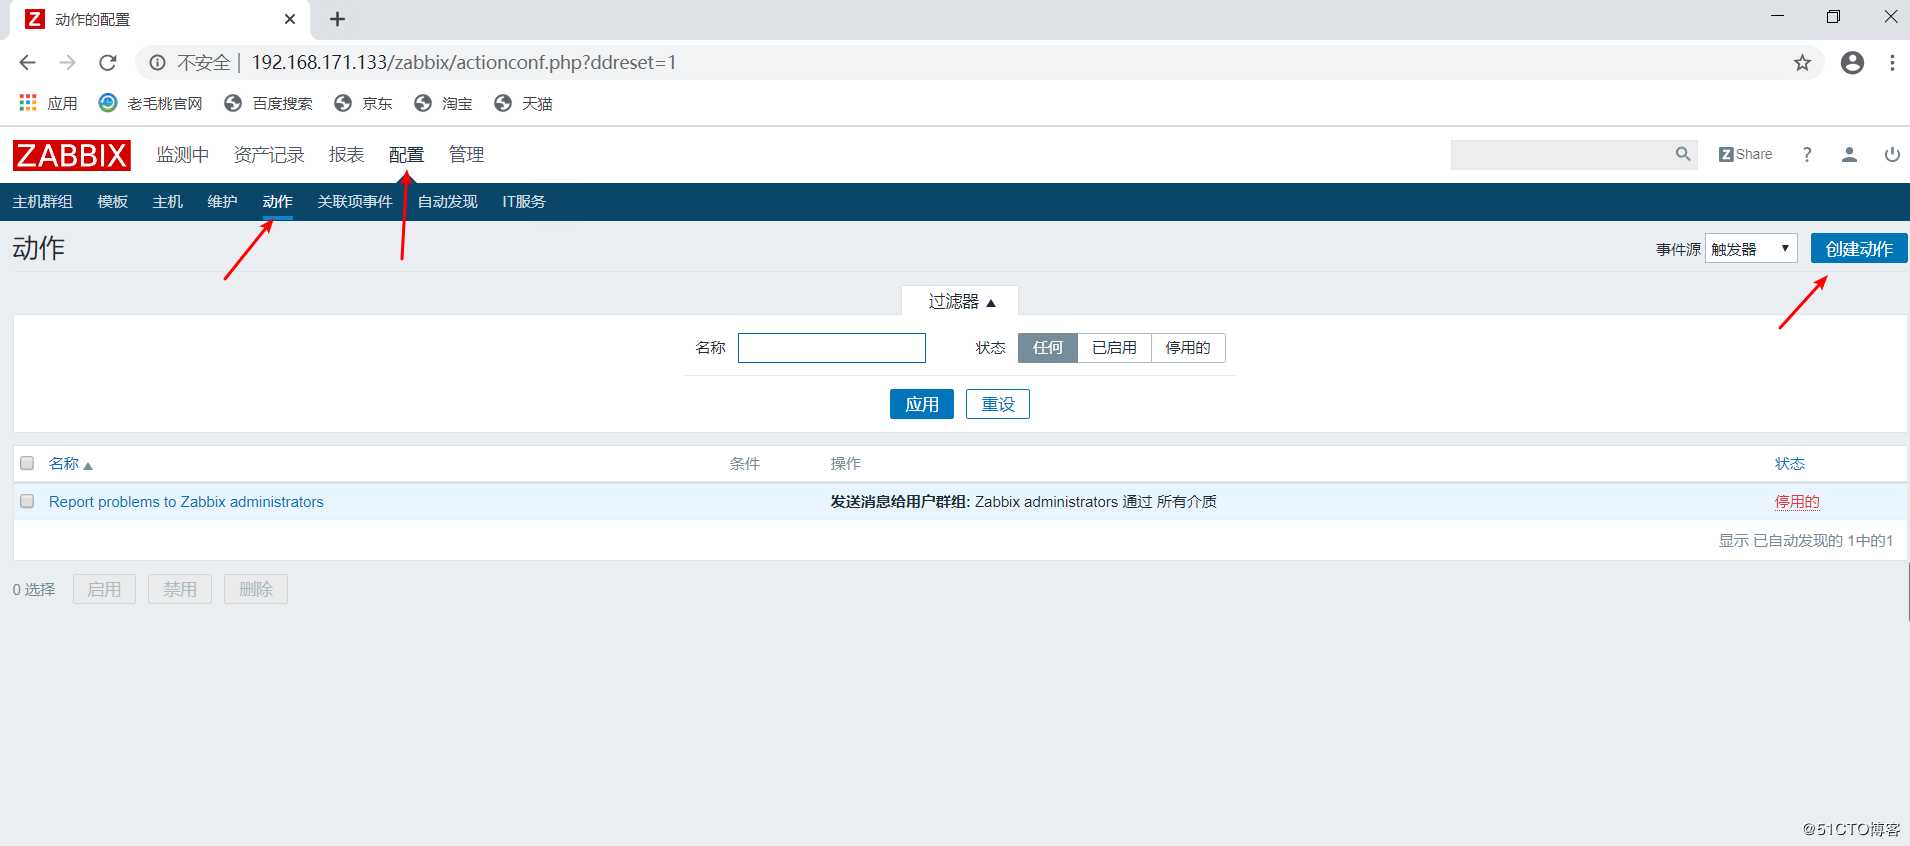Open the 监测中 main menu
Image resolution: width=1910 pixels, height=846 pixels.
pyautogui.click(x=182, y=155)
